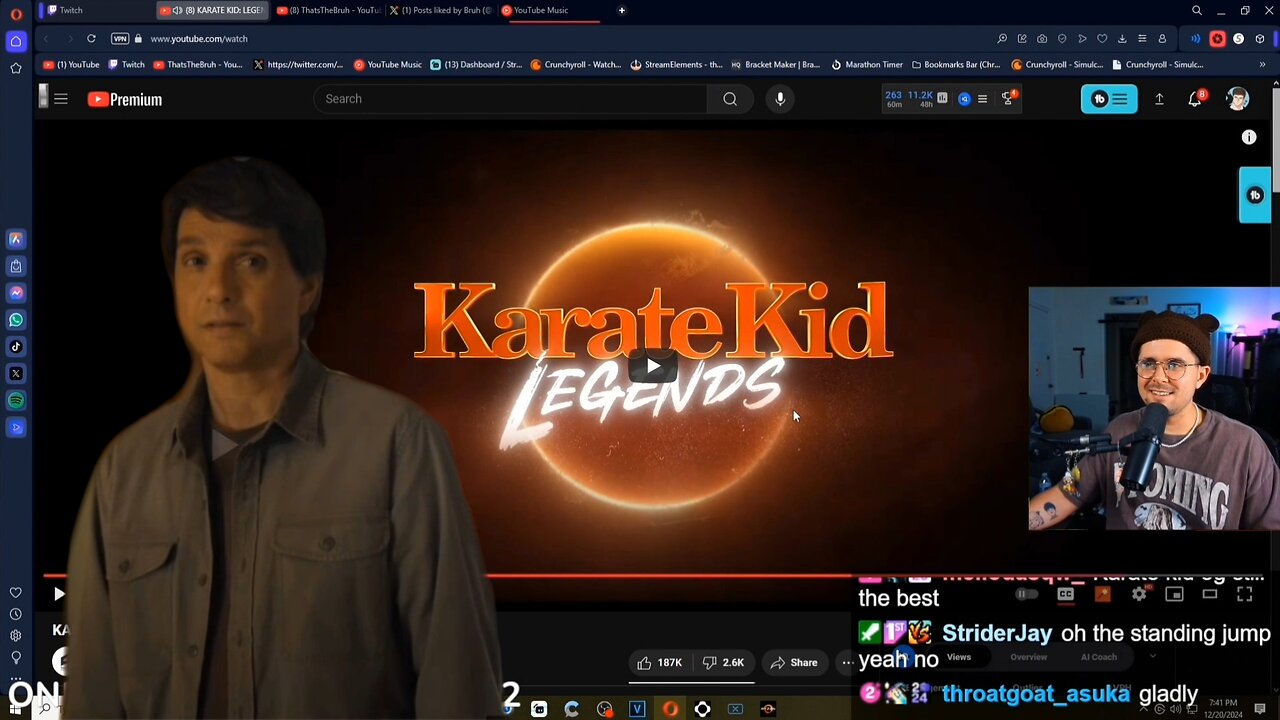Open the Opera start page home icon

coord(15,41)
